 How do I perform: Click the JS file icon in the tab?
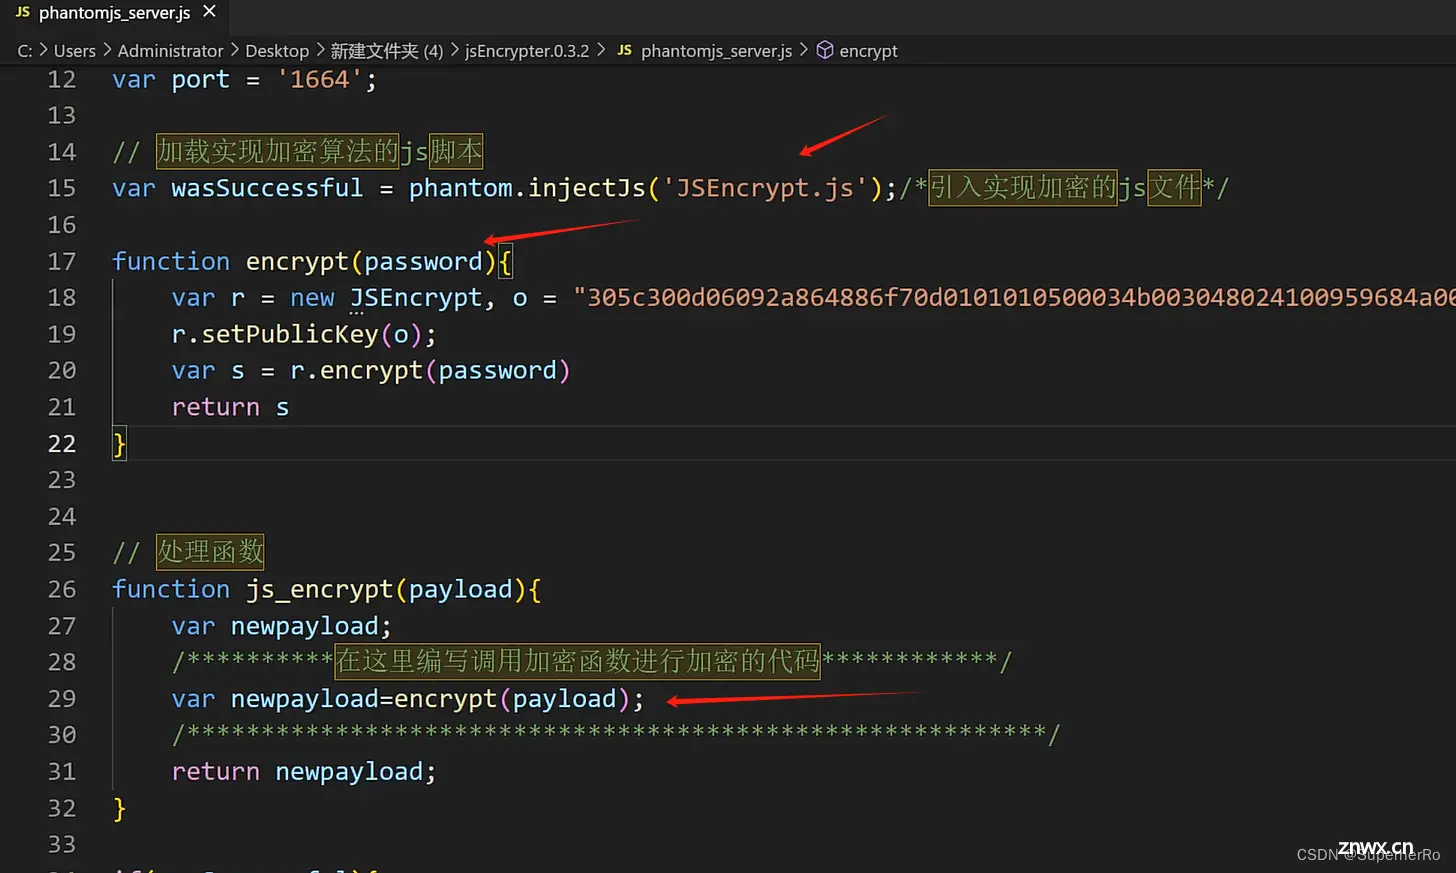[23, 13]
